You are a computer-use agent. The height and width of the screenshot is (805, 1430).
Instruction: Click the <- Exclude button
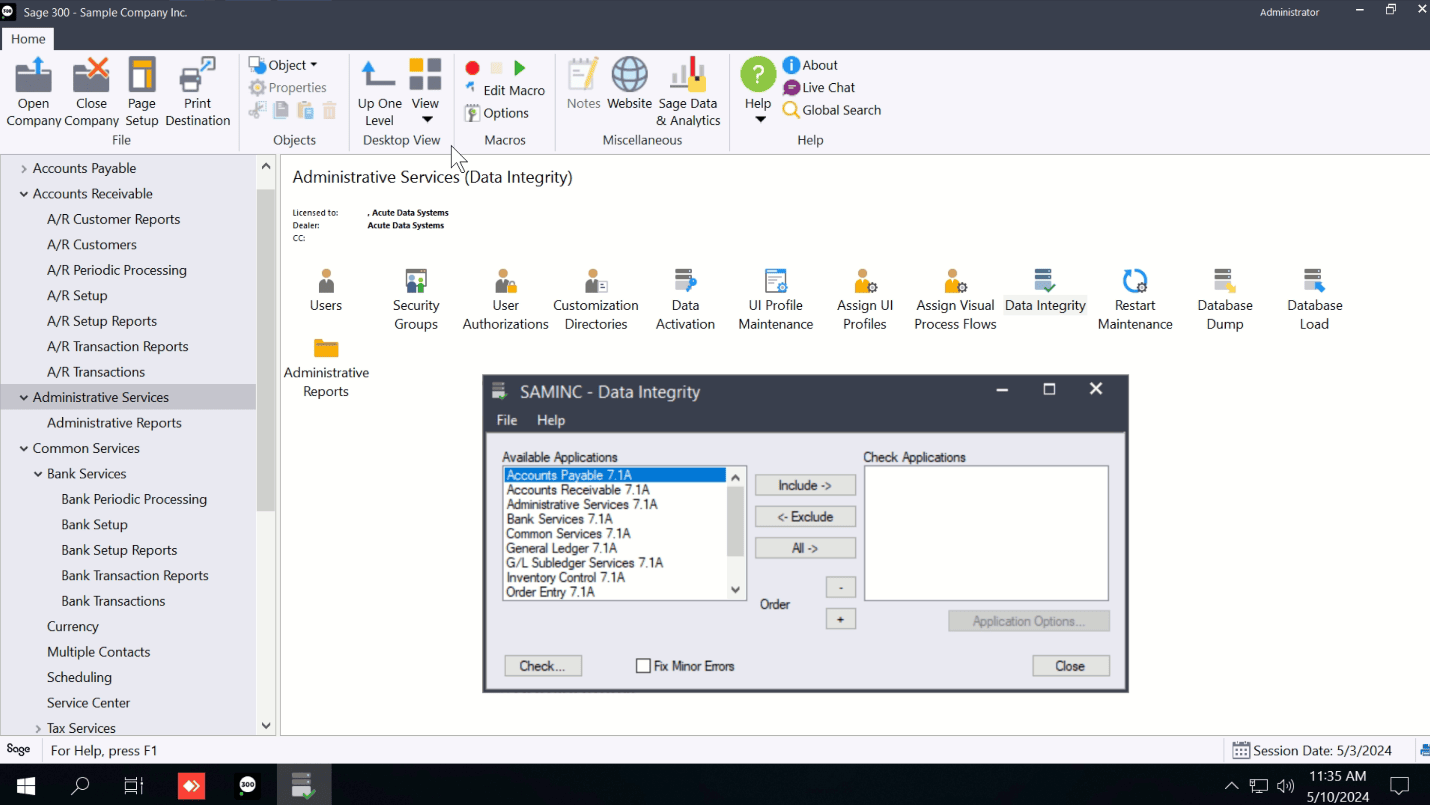click(x=805, y=517)
